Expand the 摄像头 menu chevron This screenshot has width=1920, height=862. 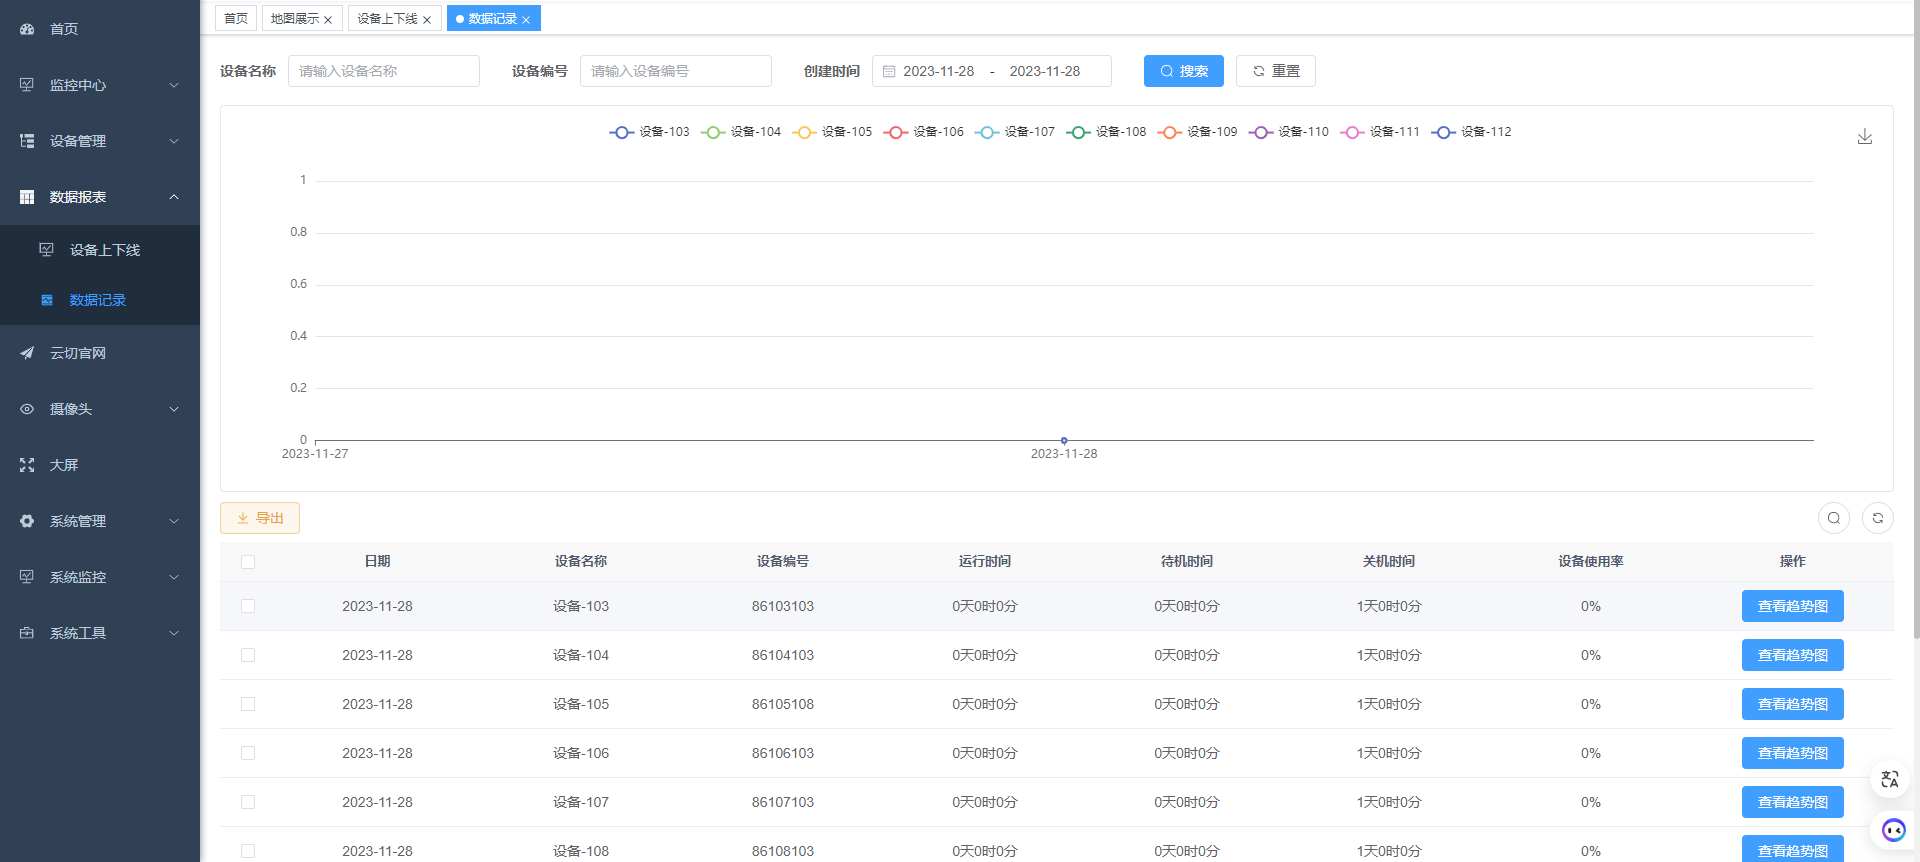tap(174, 409)
